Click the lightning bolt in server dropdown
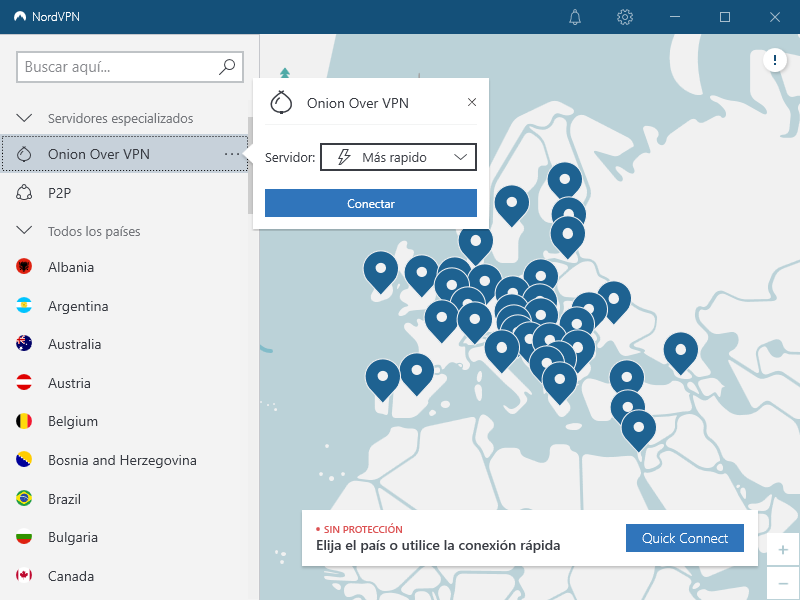This screenshot has width=800, height=614. pos(344,157)
